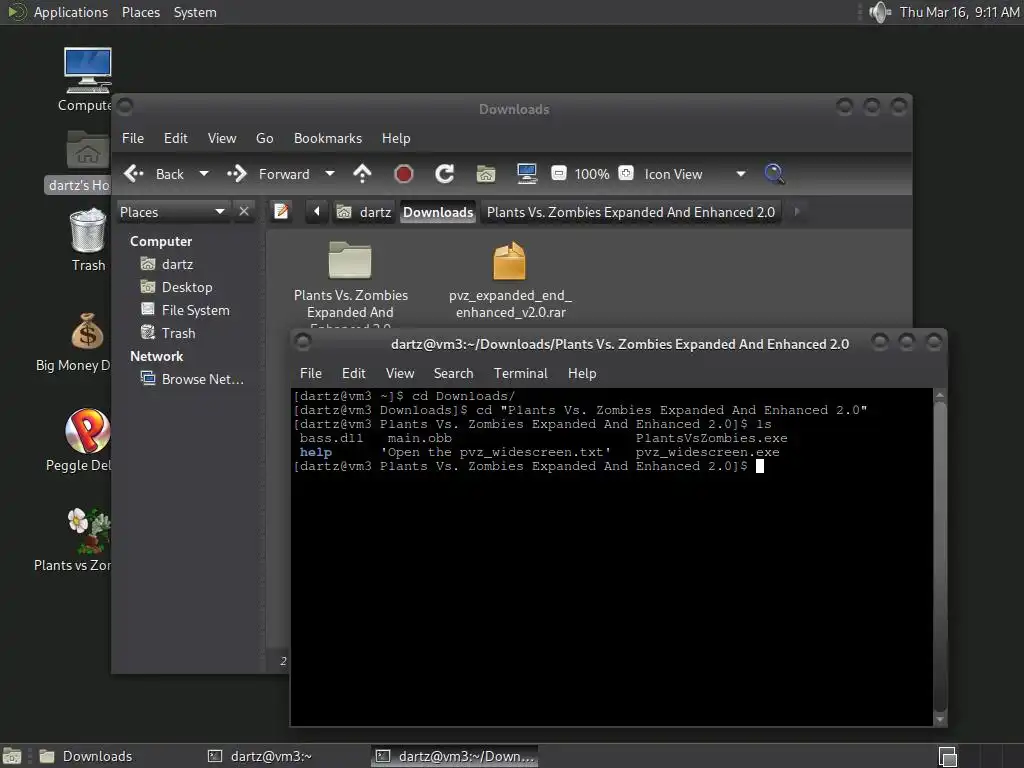Close the Places side pane
Image resolution: width=1024 pixels, height=768 pixels.
(x=244, y=212)
